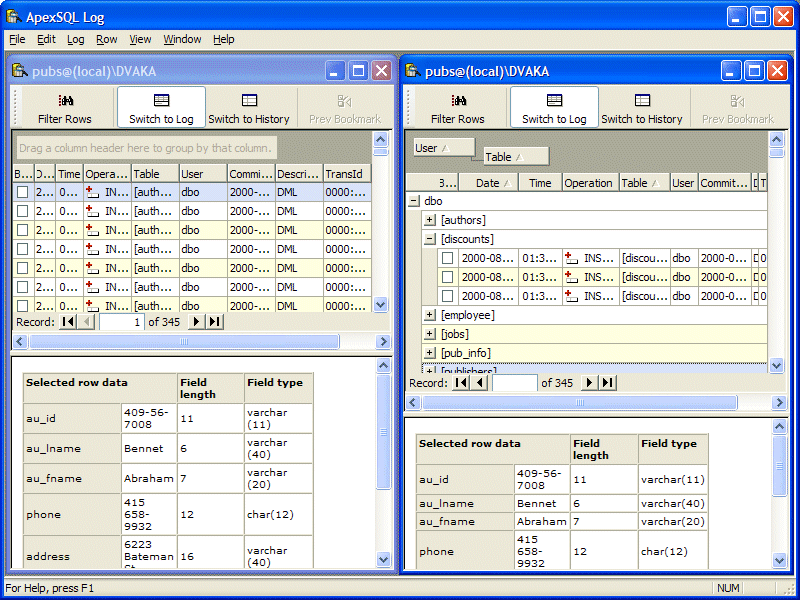The width and height of the screenshot is (800, 600).
Task: Click User group-by header in right window
Action: click(x=444, y=148)
